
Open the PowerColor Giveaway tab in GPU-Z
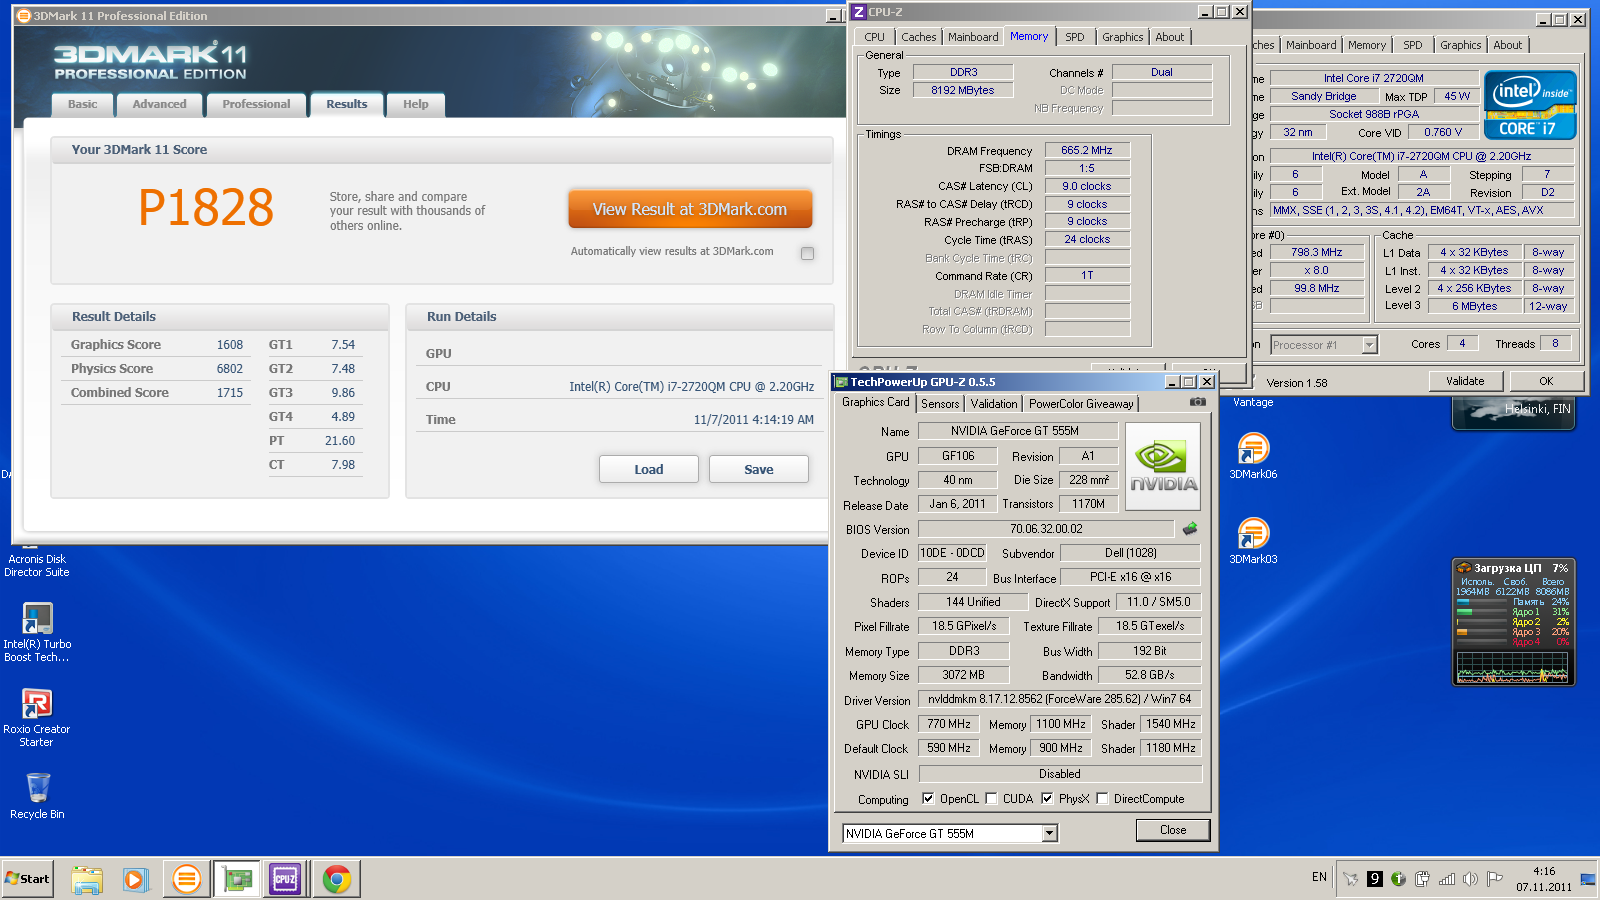1081,403
